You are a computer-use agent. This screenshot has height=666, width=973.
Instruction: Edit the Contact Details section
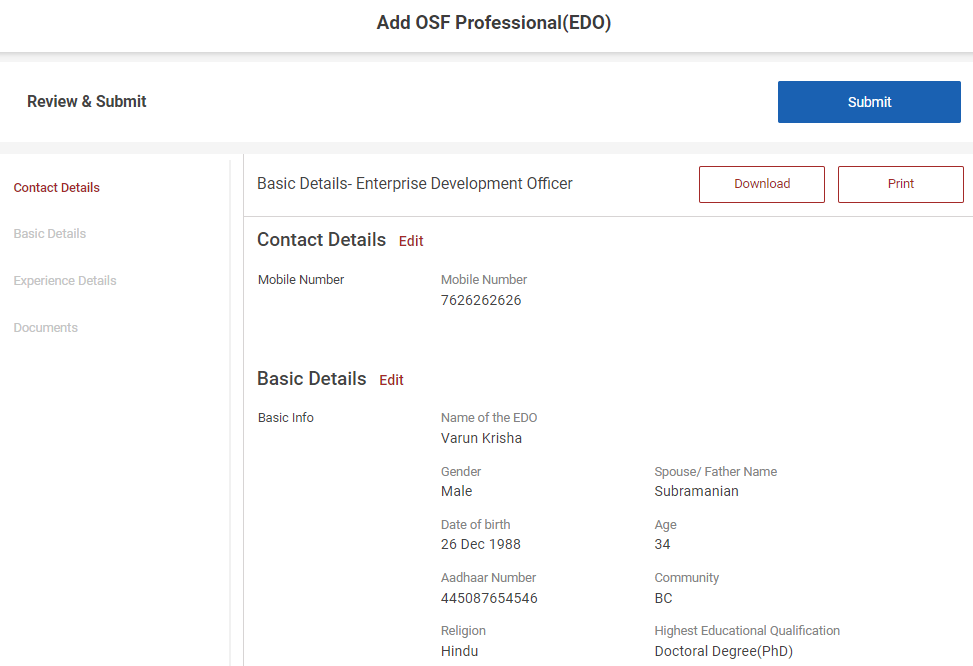click(x=411, y=241)
